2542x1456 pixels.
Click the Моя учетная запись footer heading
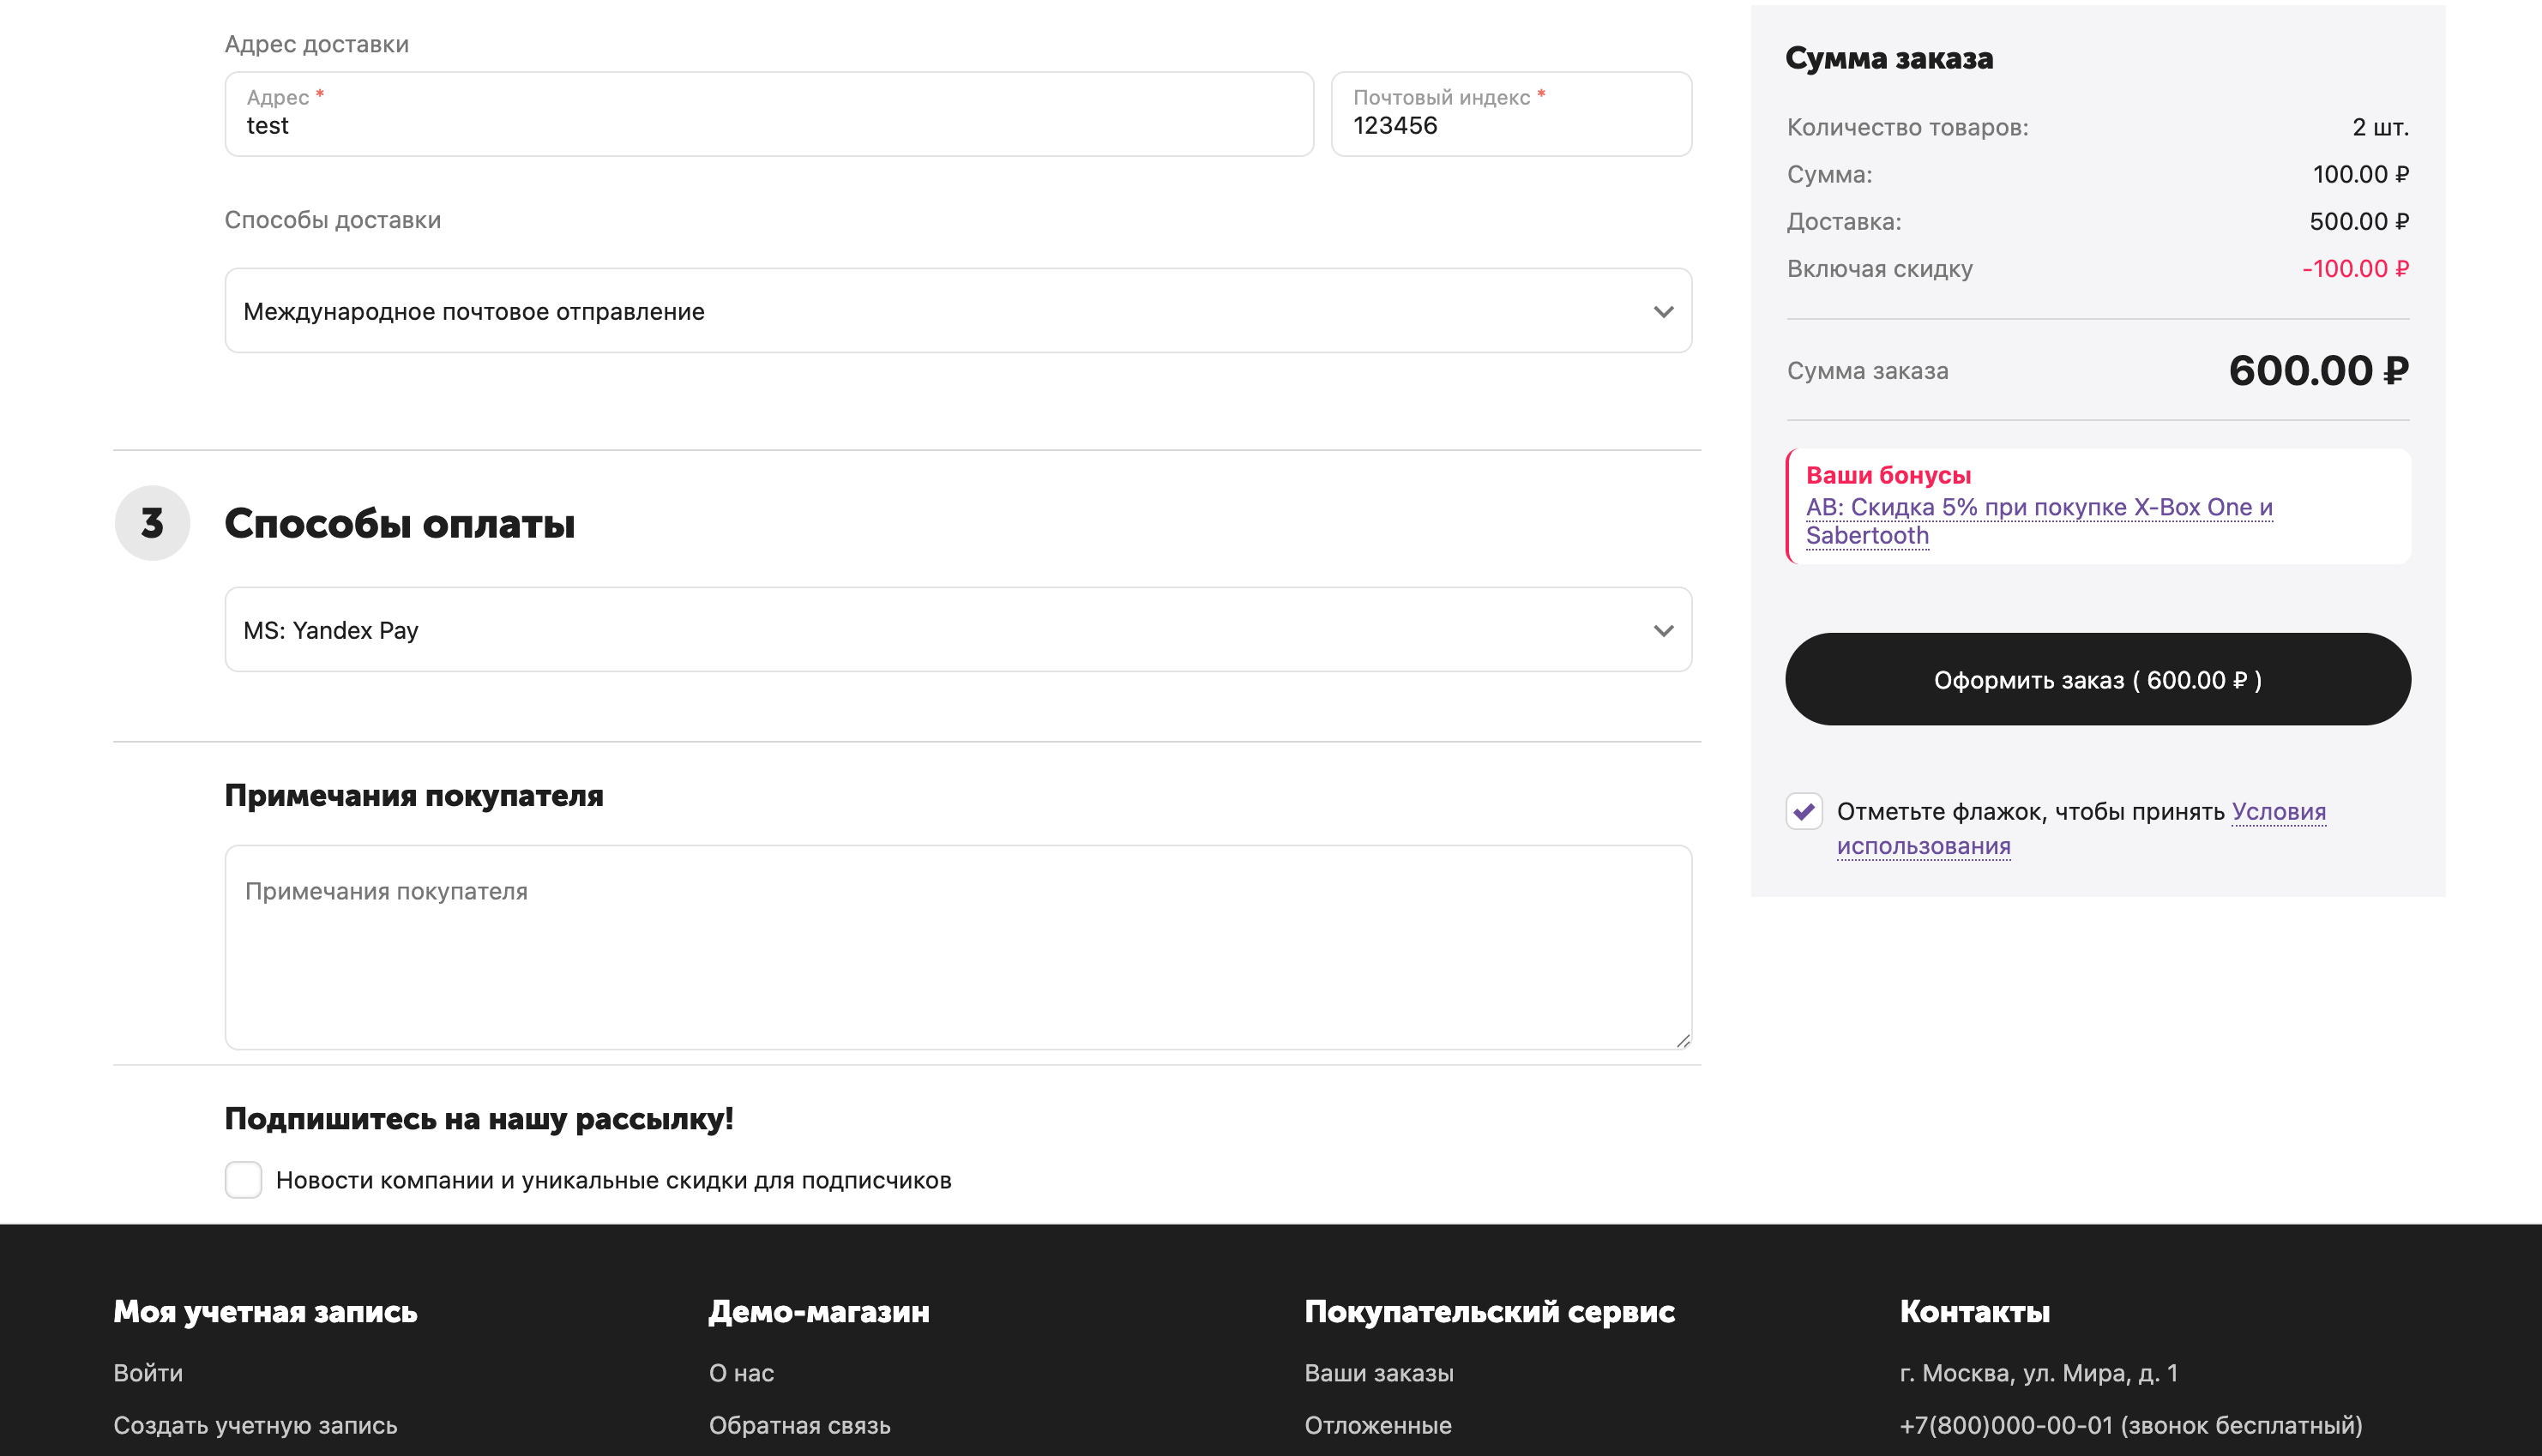[x=265, y=1312]
